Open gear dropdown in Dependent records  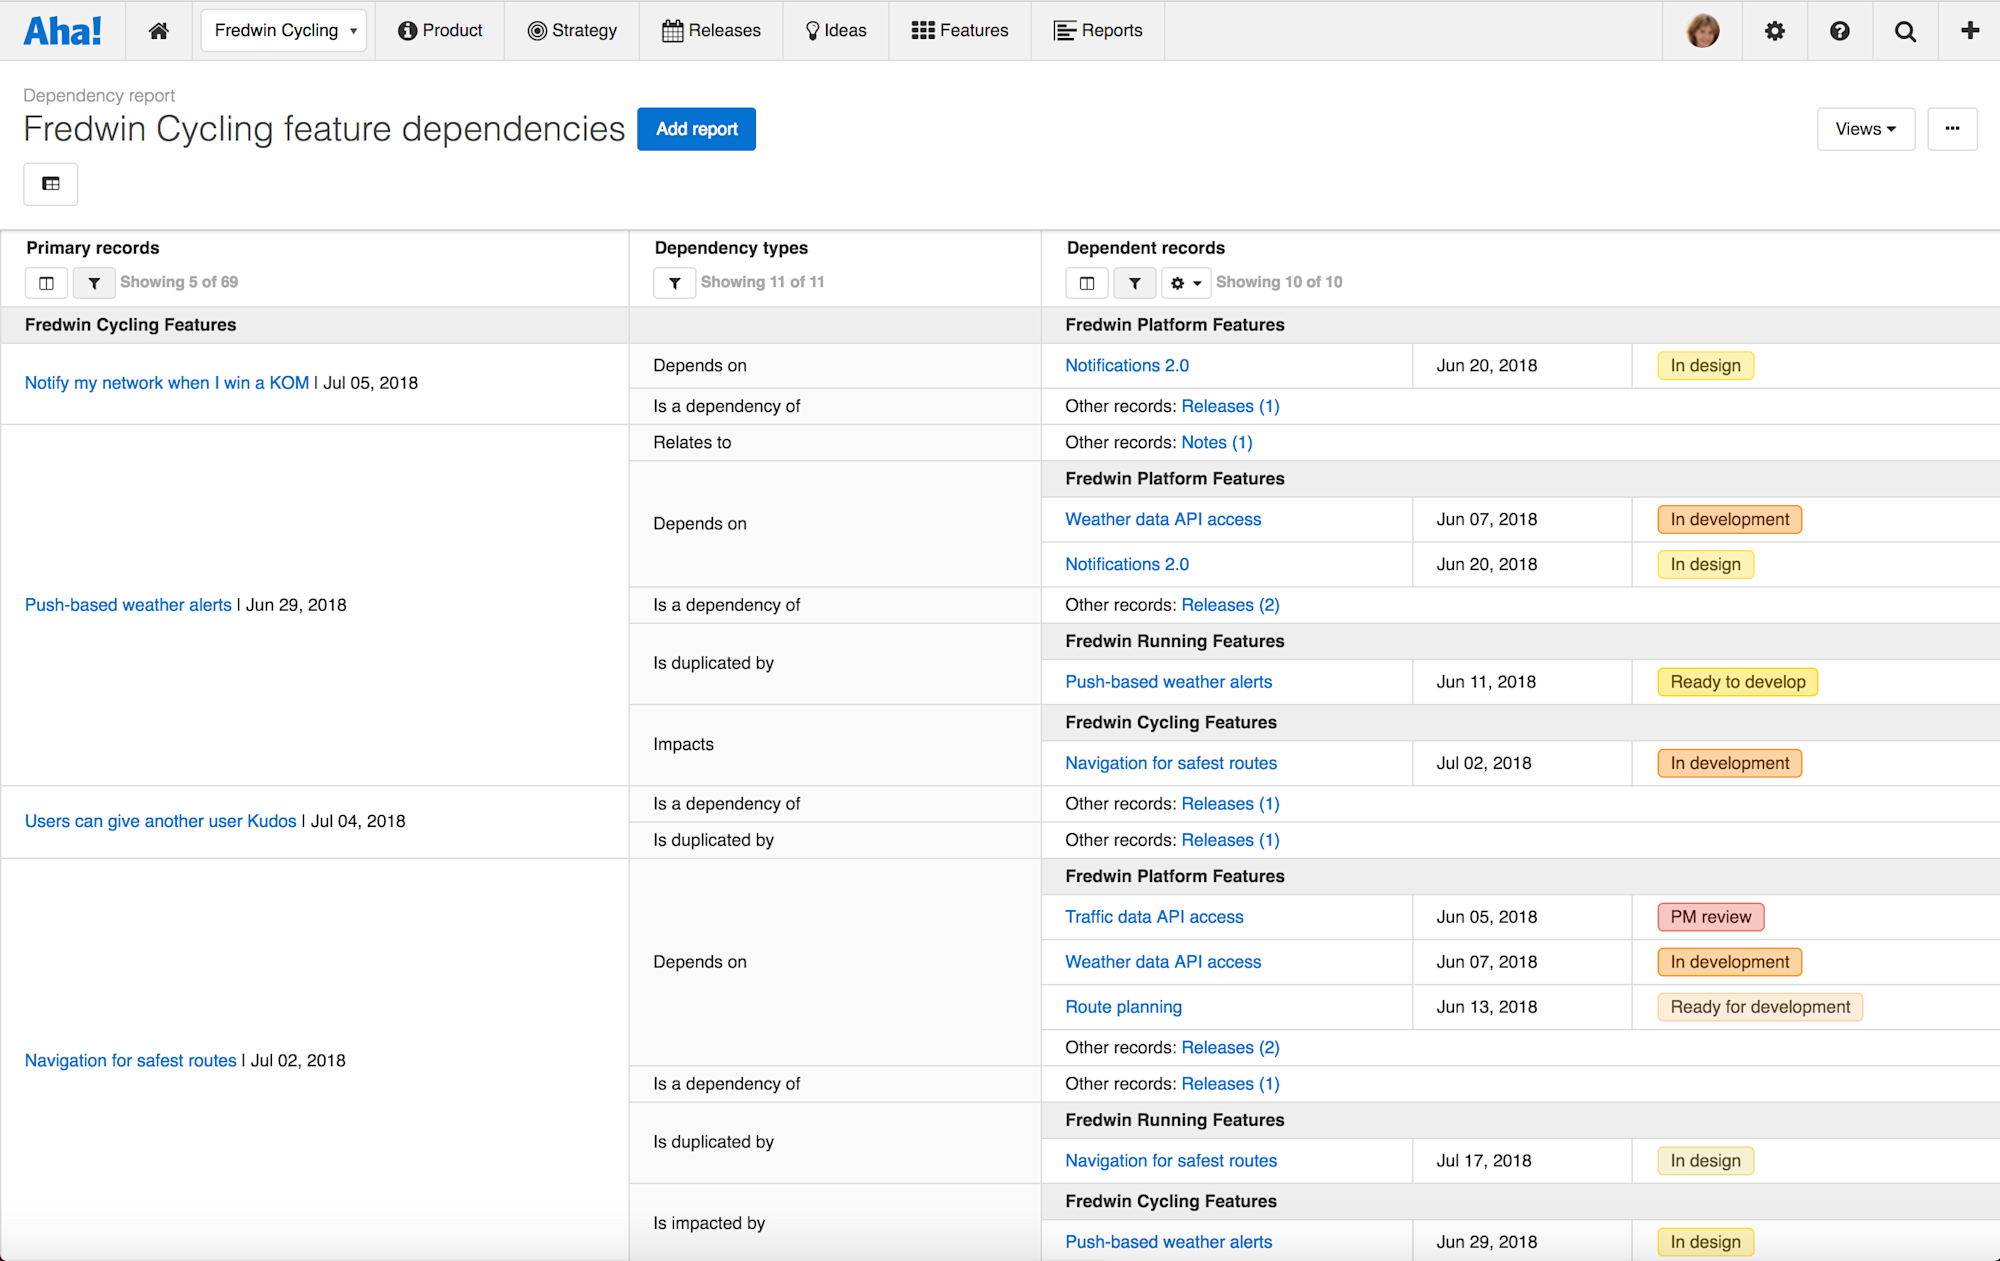(x=1185, y=283)
